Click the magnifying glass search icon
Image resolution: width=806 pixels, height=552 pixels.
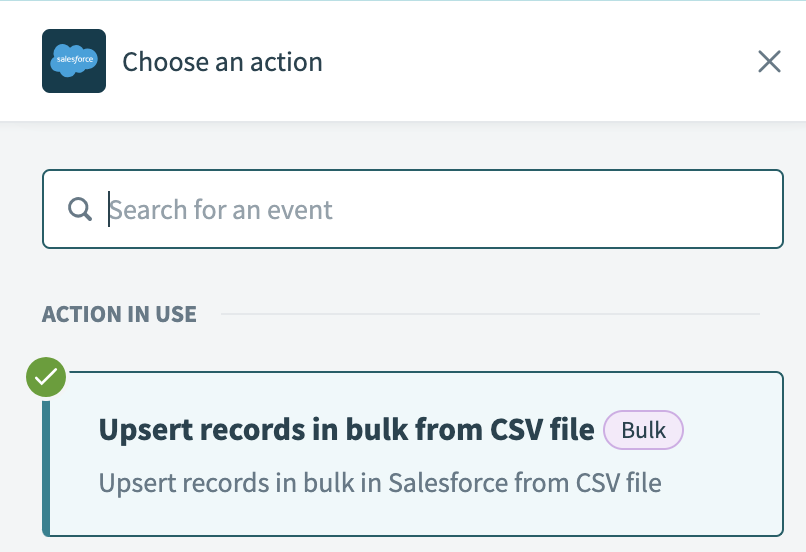click(x=80, y=209)
